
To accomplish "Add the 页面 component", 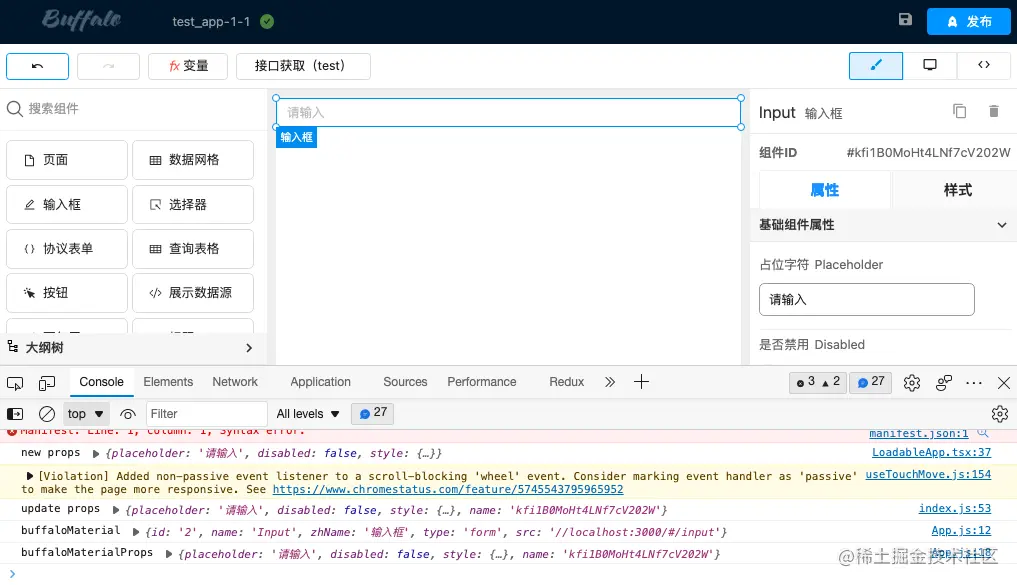I will pos(67,160).
